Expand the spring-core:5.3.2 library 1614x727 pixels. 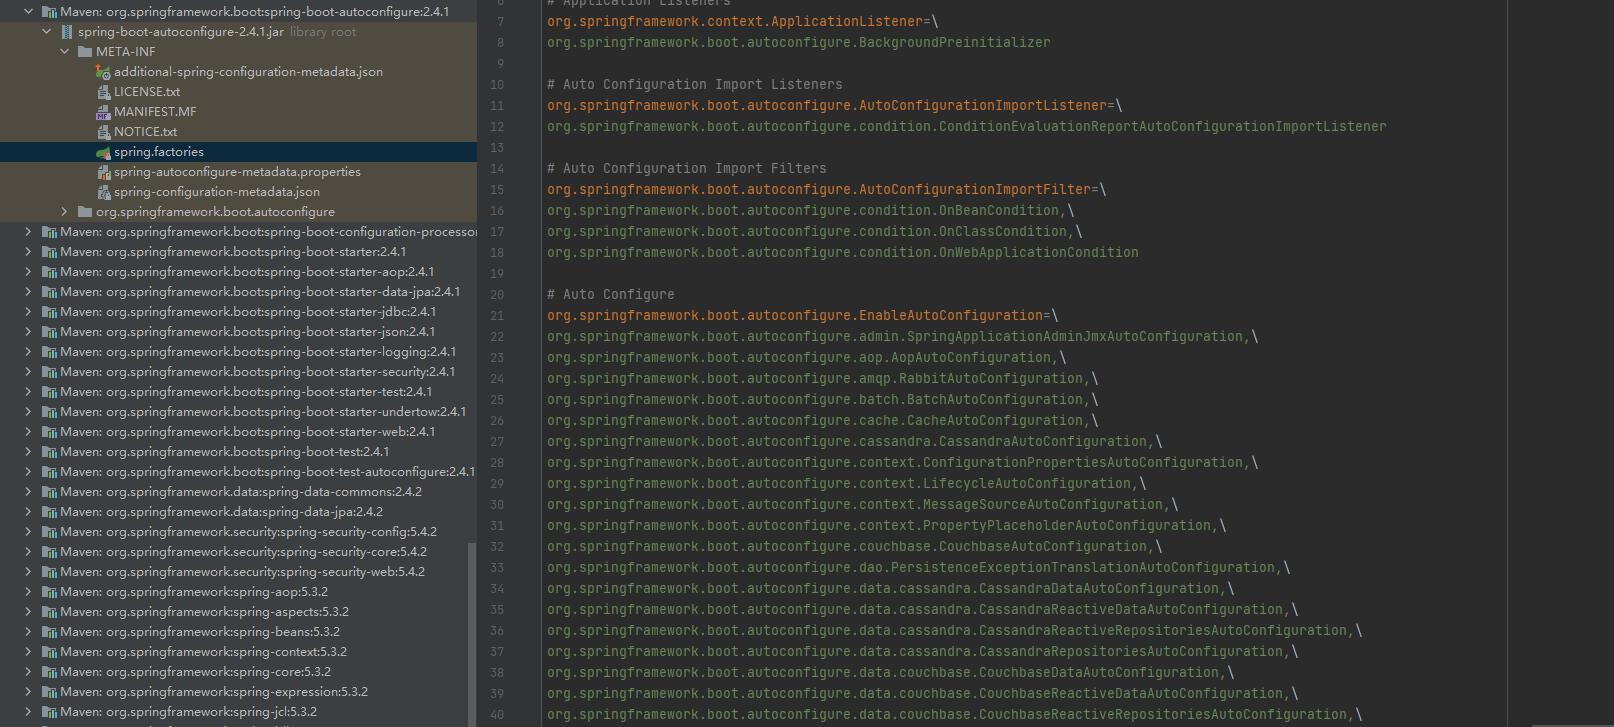(x=28, y=672)
